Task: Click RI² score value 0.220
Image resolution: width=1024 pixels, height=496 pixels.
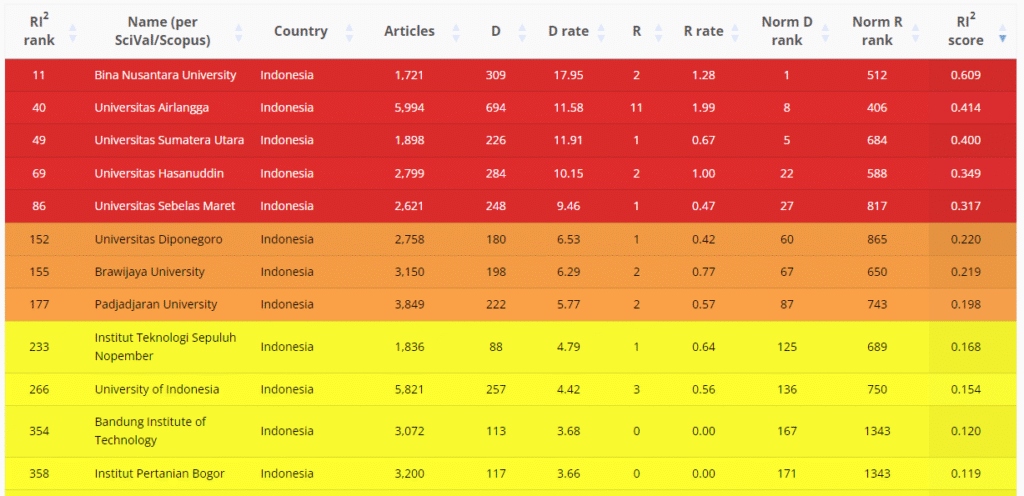Action: tap(965, 240)
